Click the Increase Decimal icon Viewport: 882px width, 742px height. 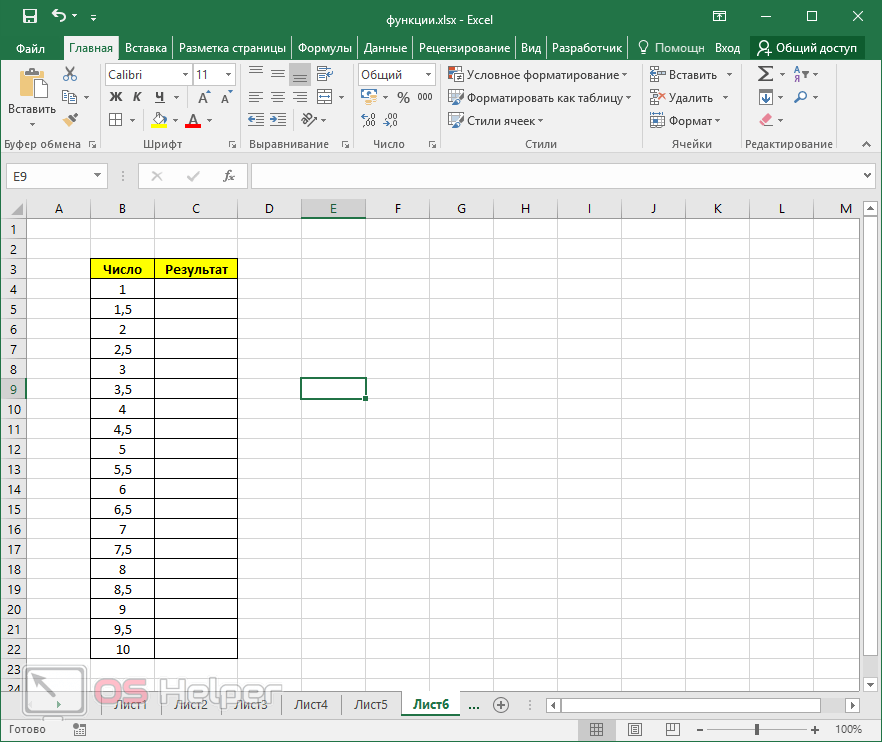tap(368, 119)
